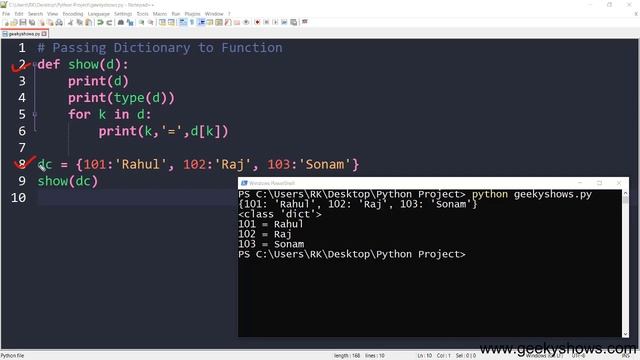Redo the edit via toolbar Redo icon
This screenshot has width=640, height=360.
pos(109,22)
